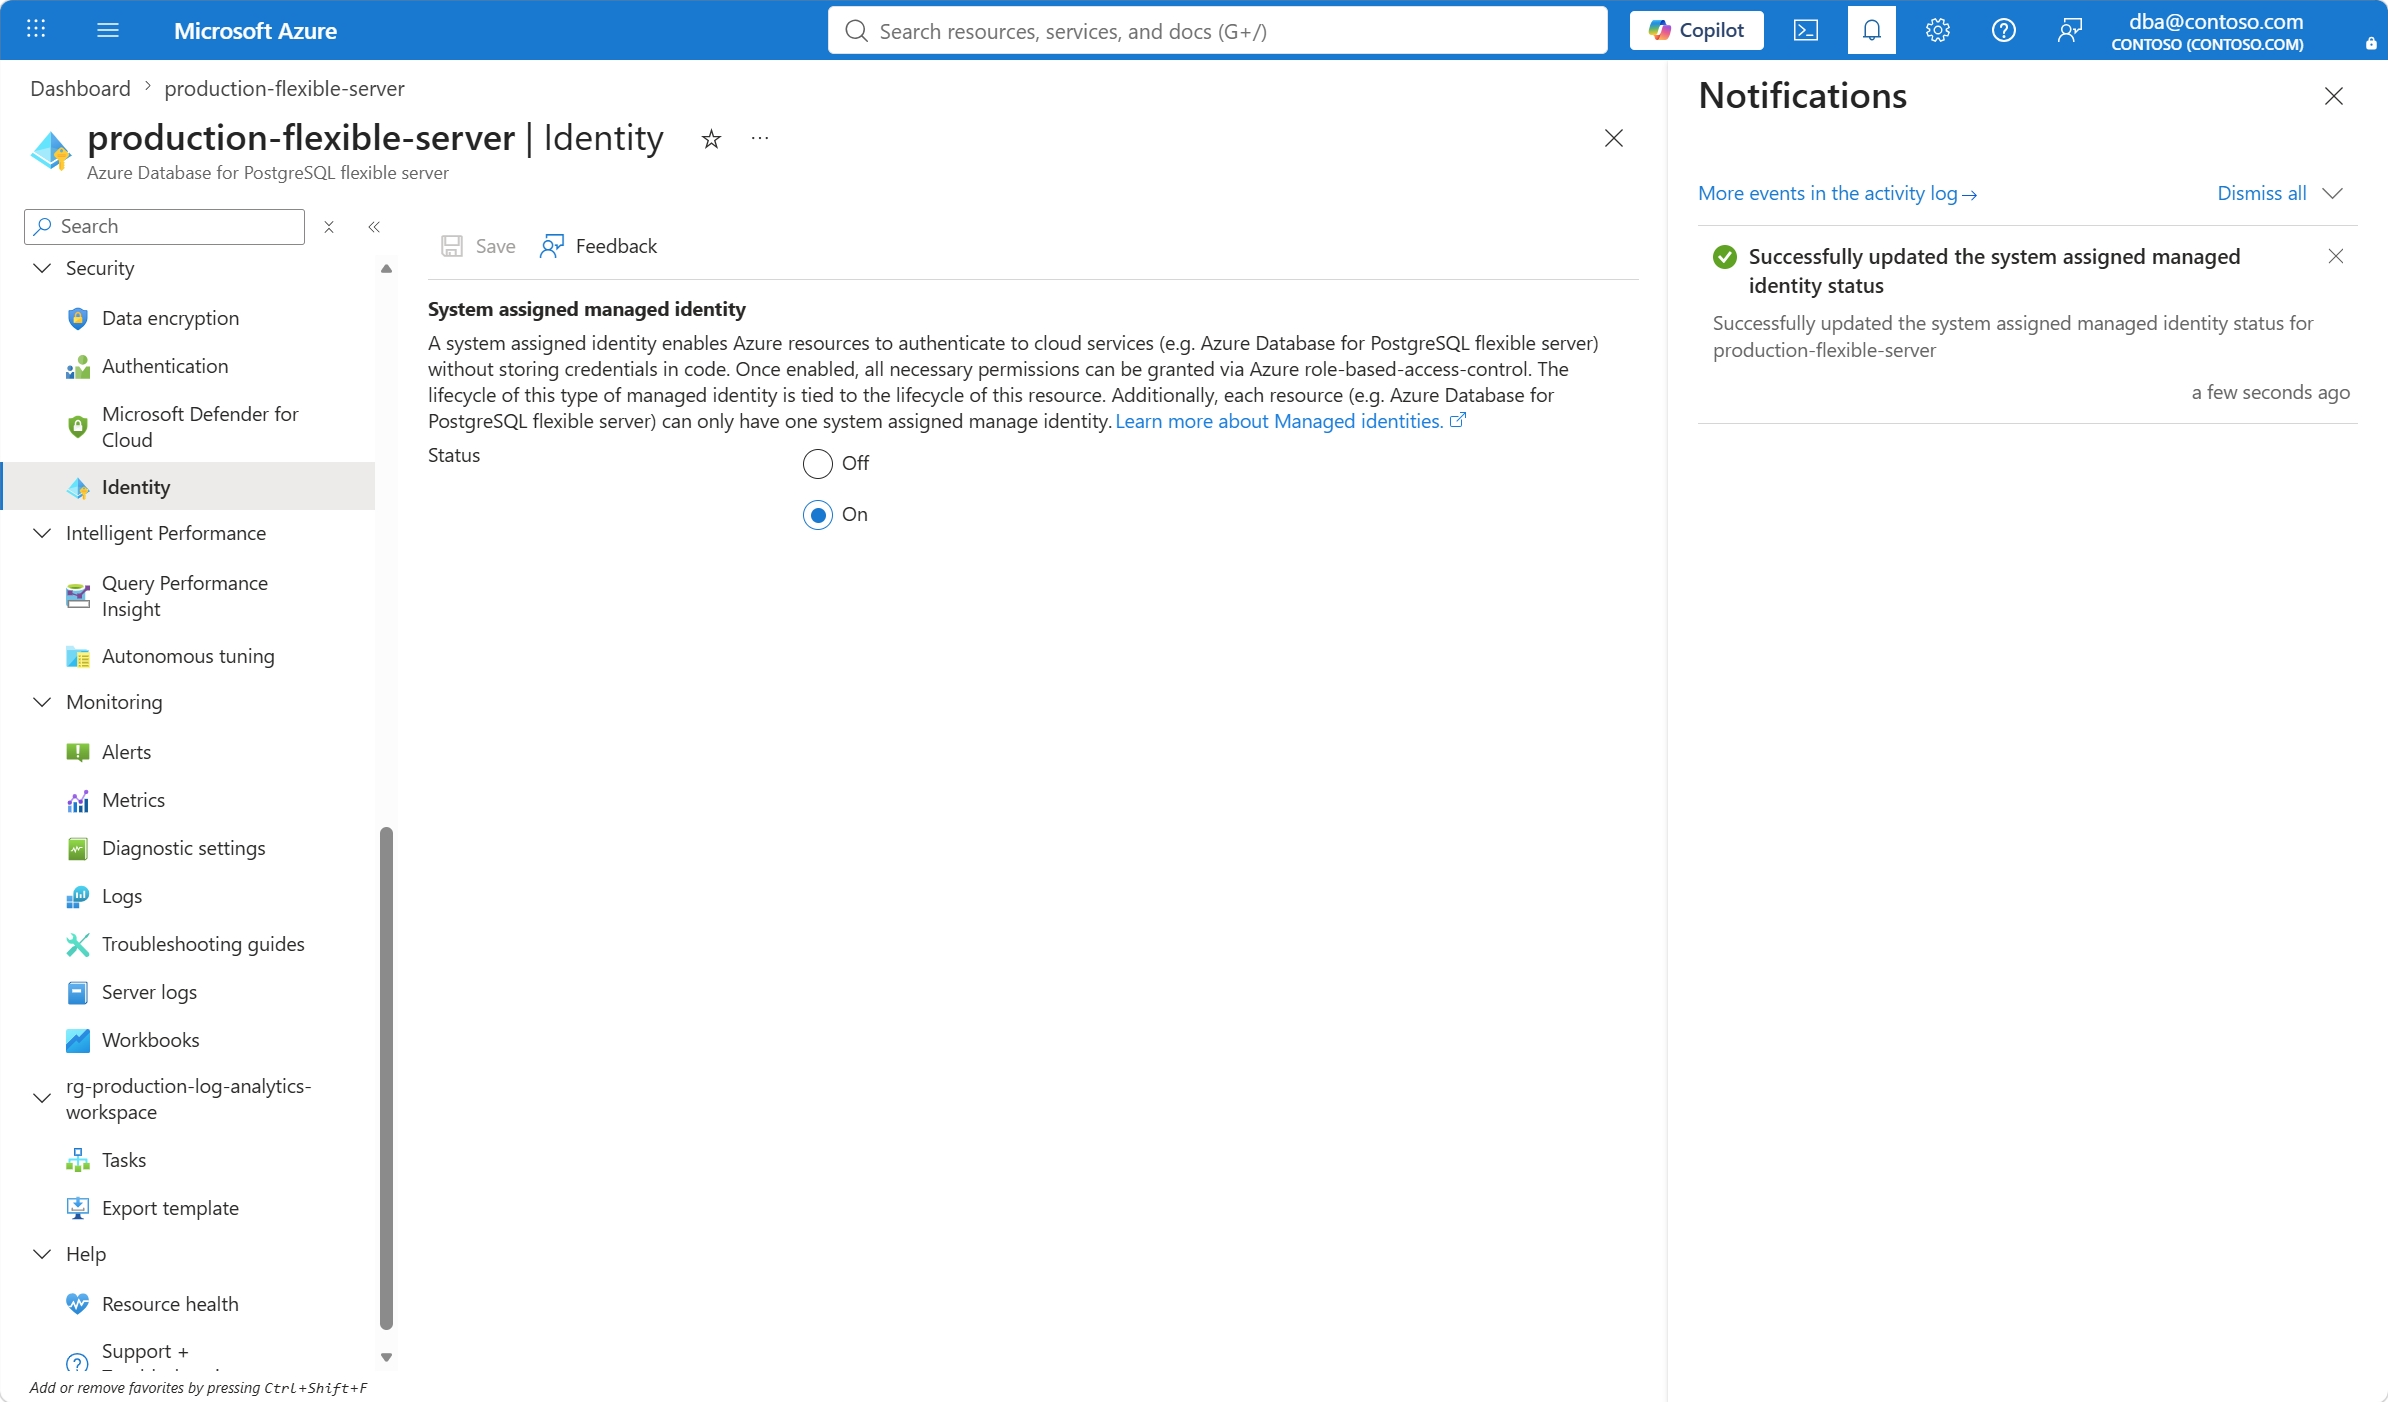
Task: Click the production-flexible-server breadcrumb
Action: pyautogui.click(x=284, y=88)
